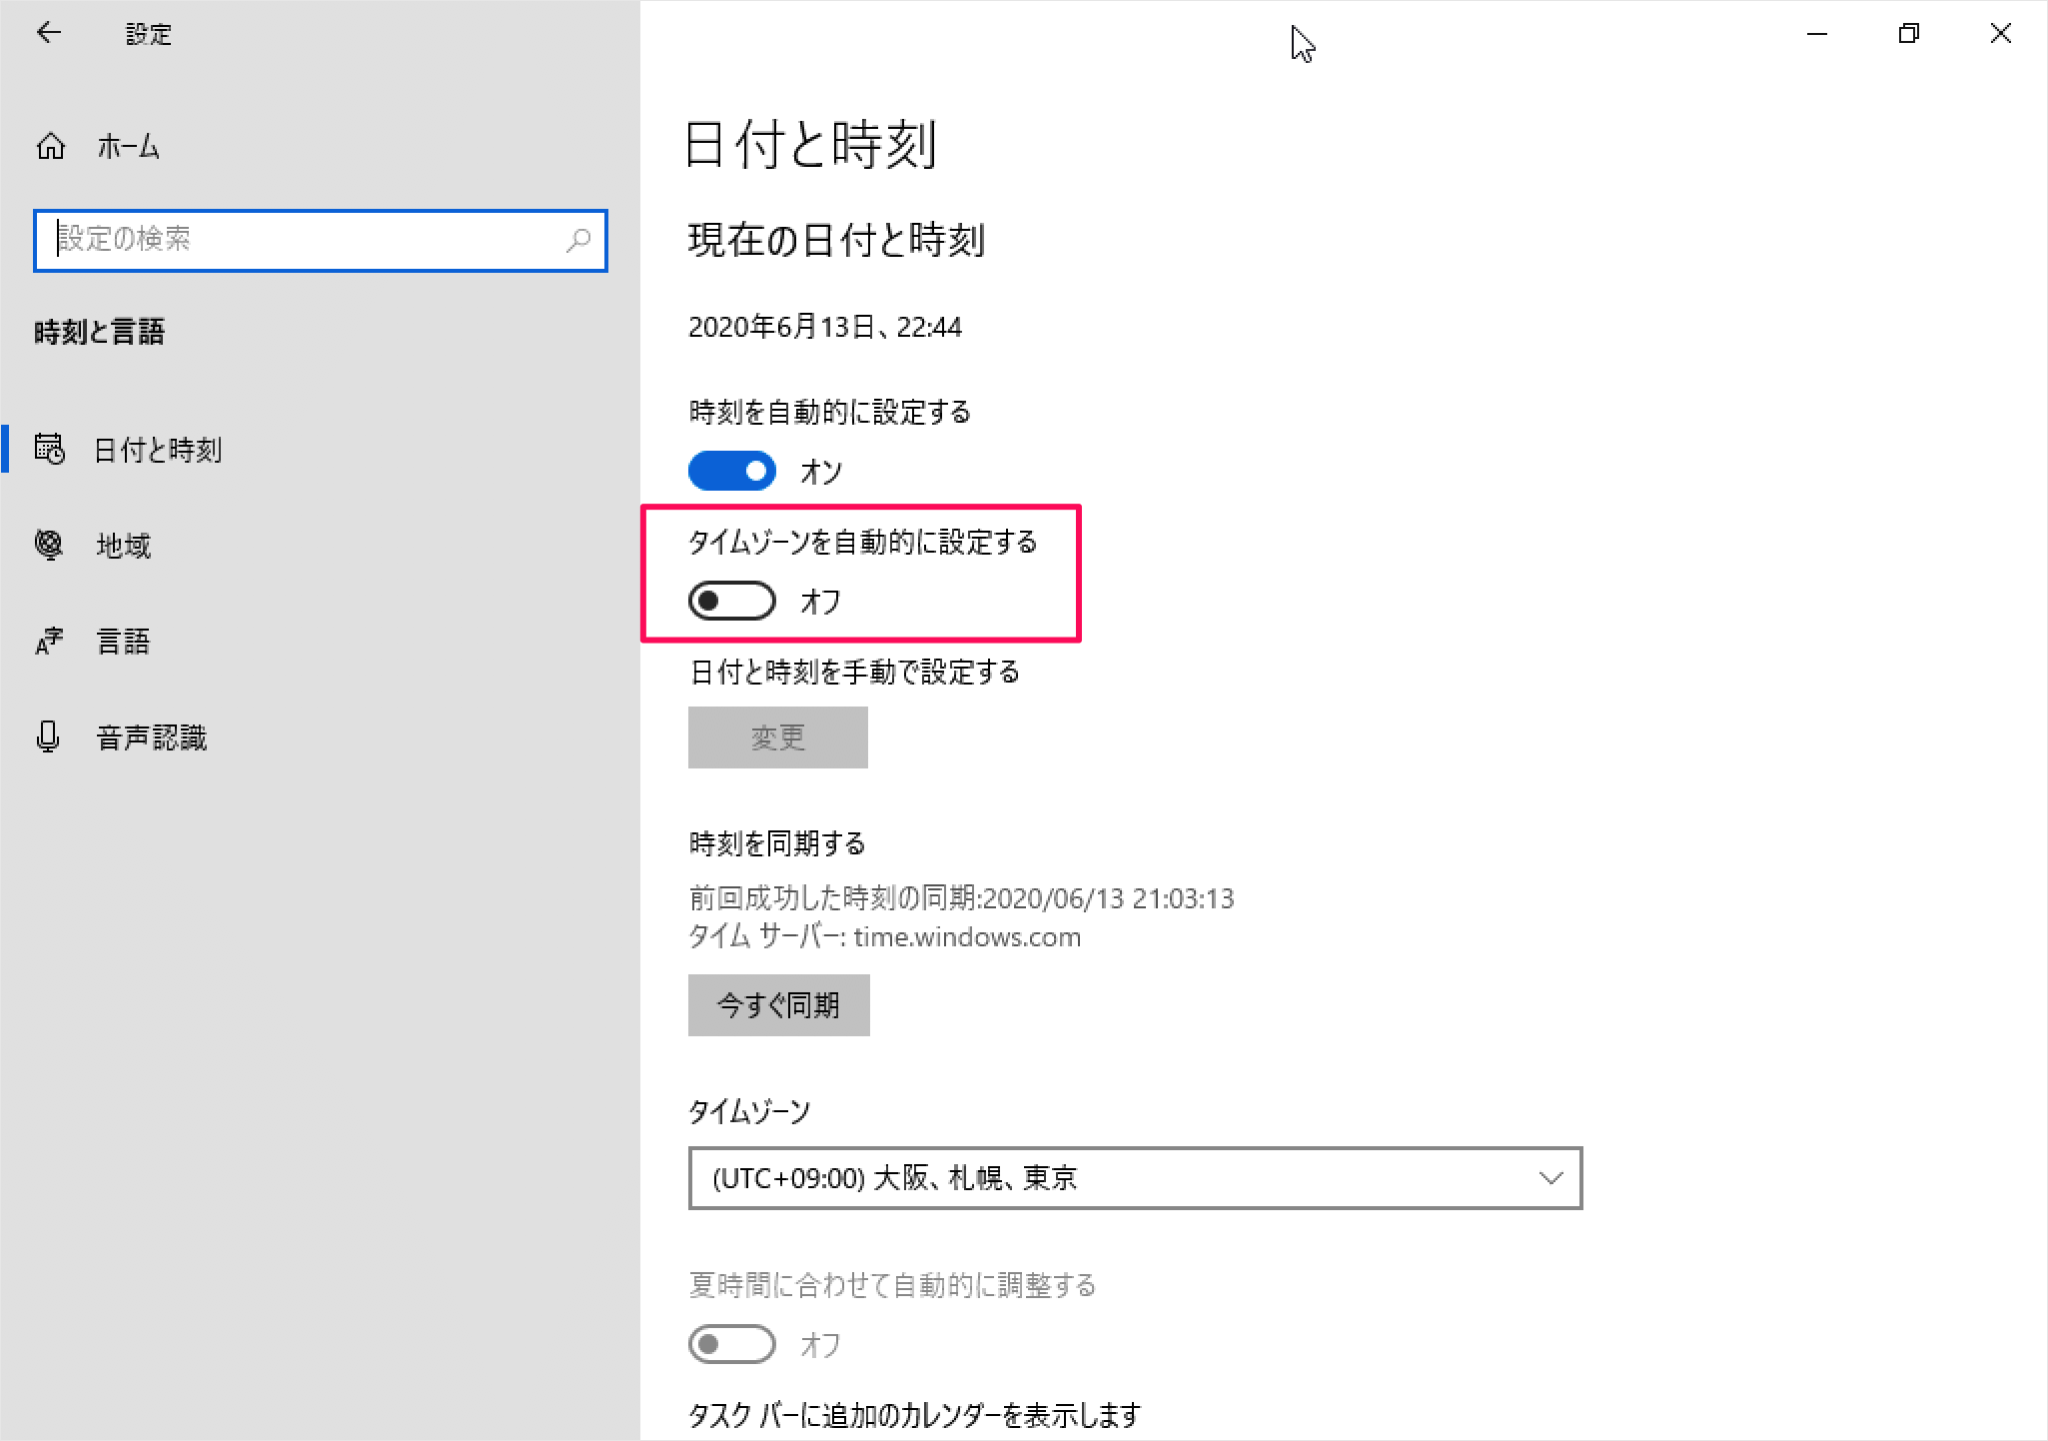Enable タイムゾーンを自動的に設定する
The height and width of the screenshot is (1441, 2048).
tap(731, 601)
